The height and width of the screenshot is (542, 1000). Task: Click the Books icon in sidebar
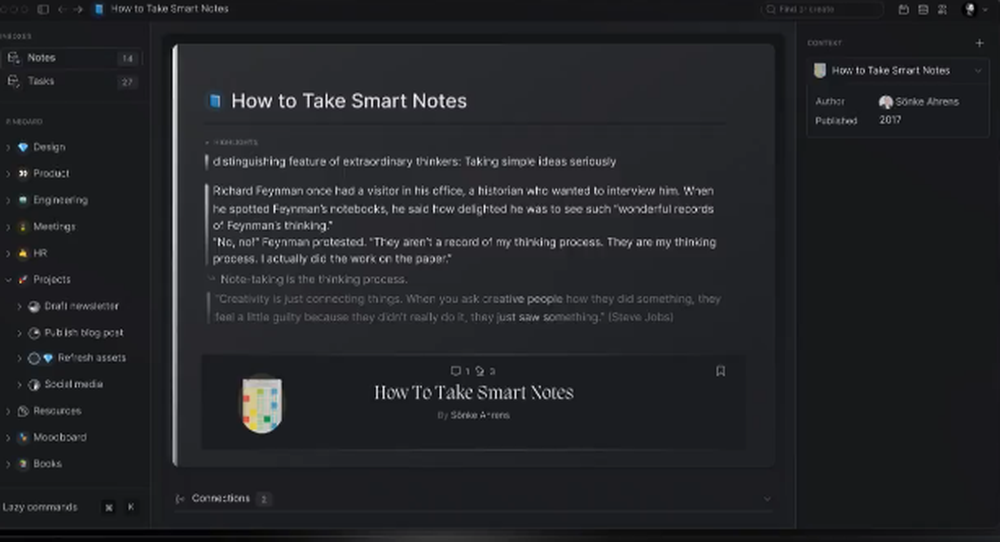pyautogui.click(x=23, y=464)
